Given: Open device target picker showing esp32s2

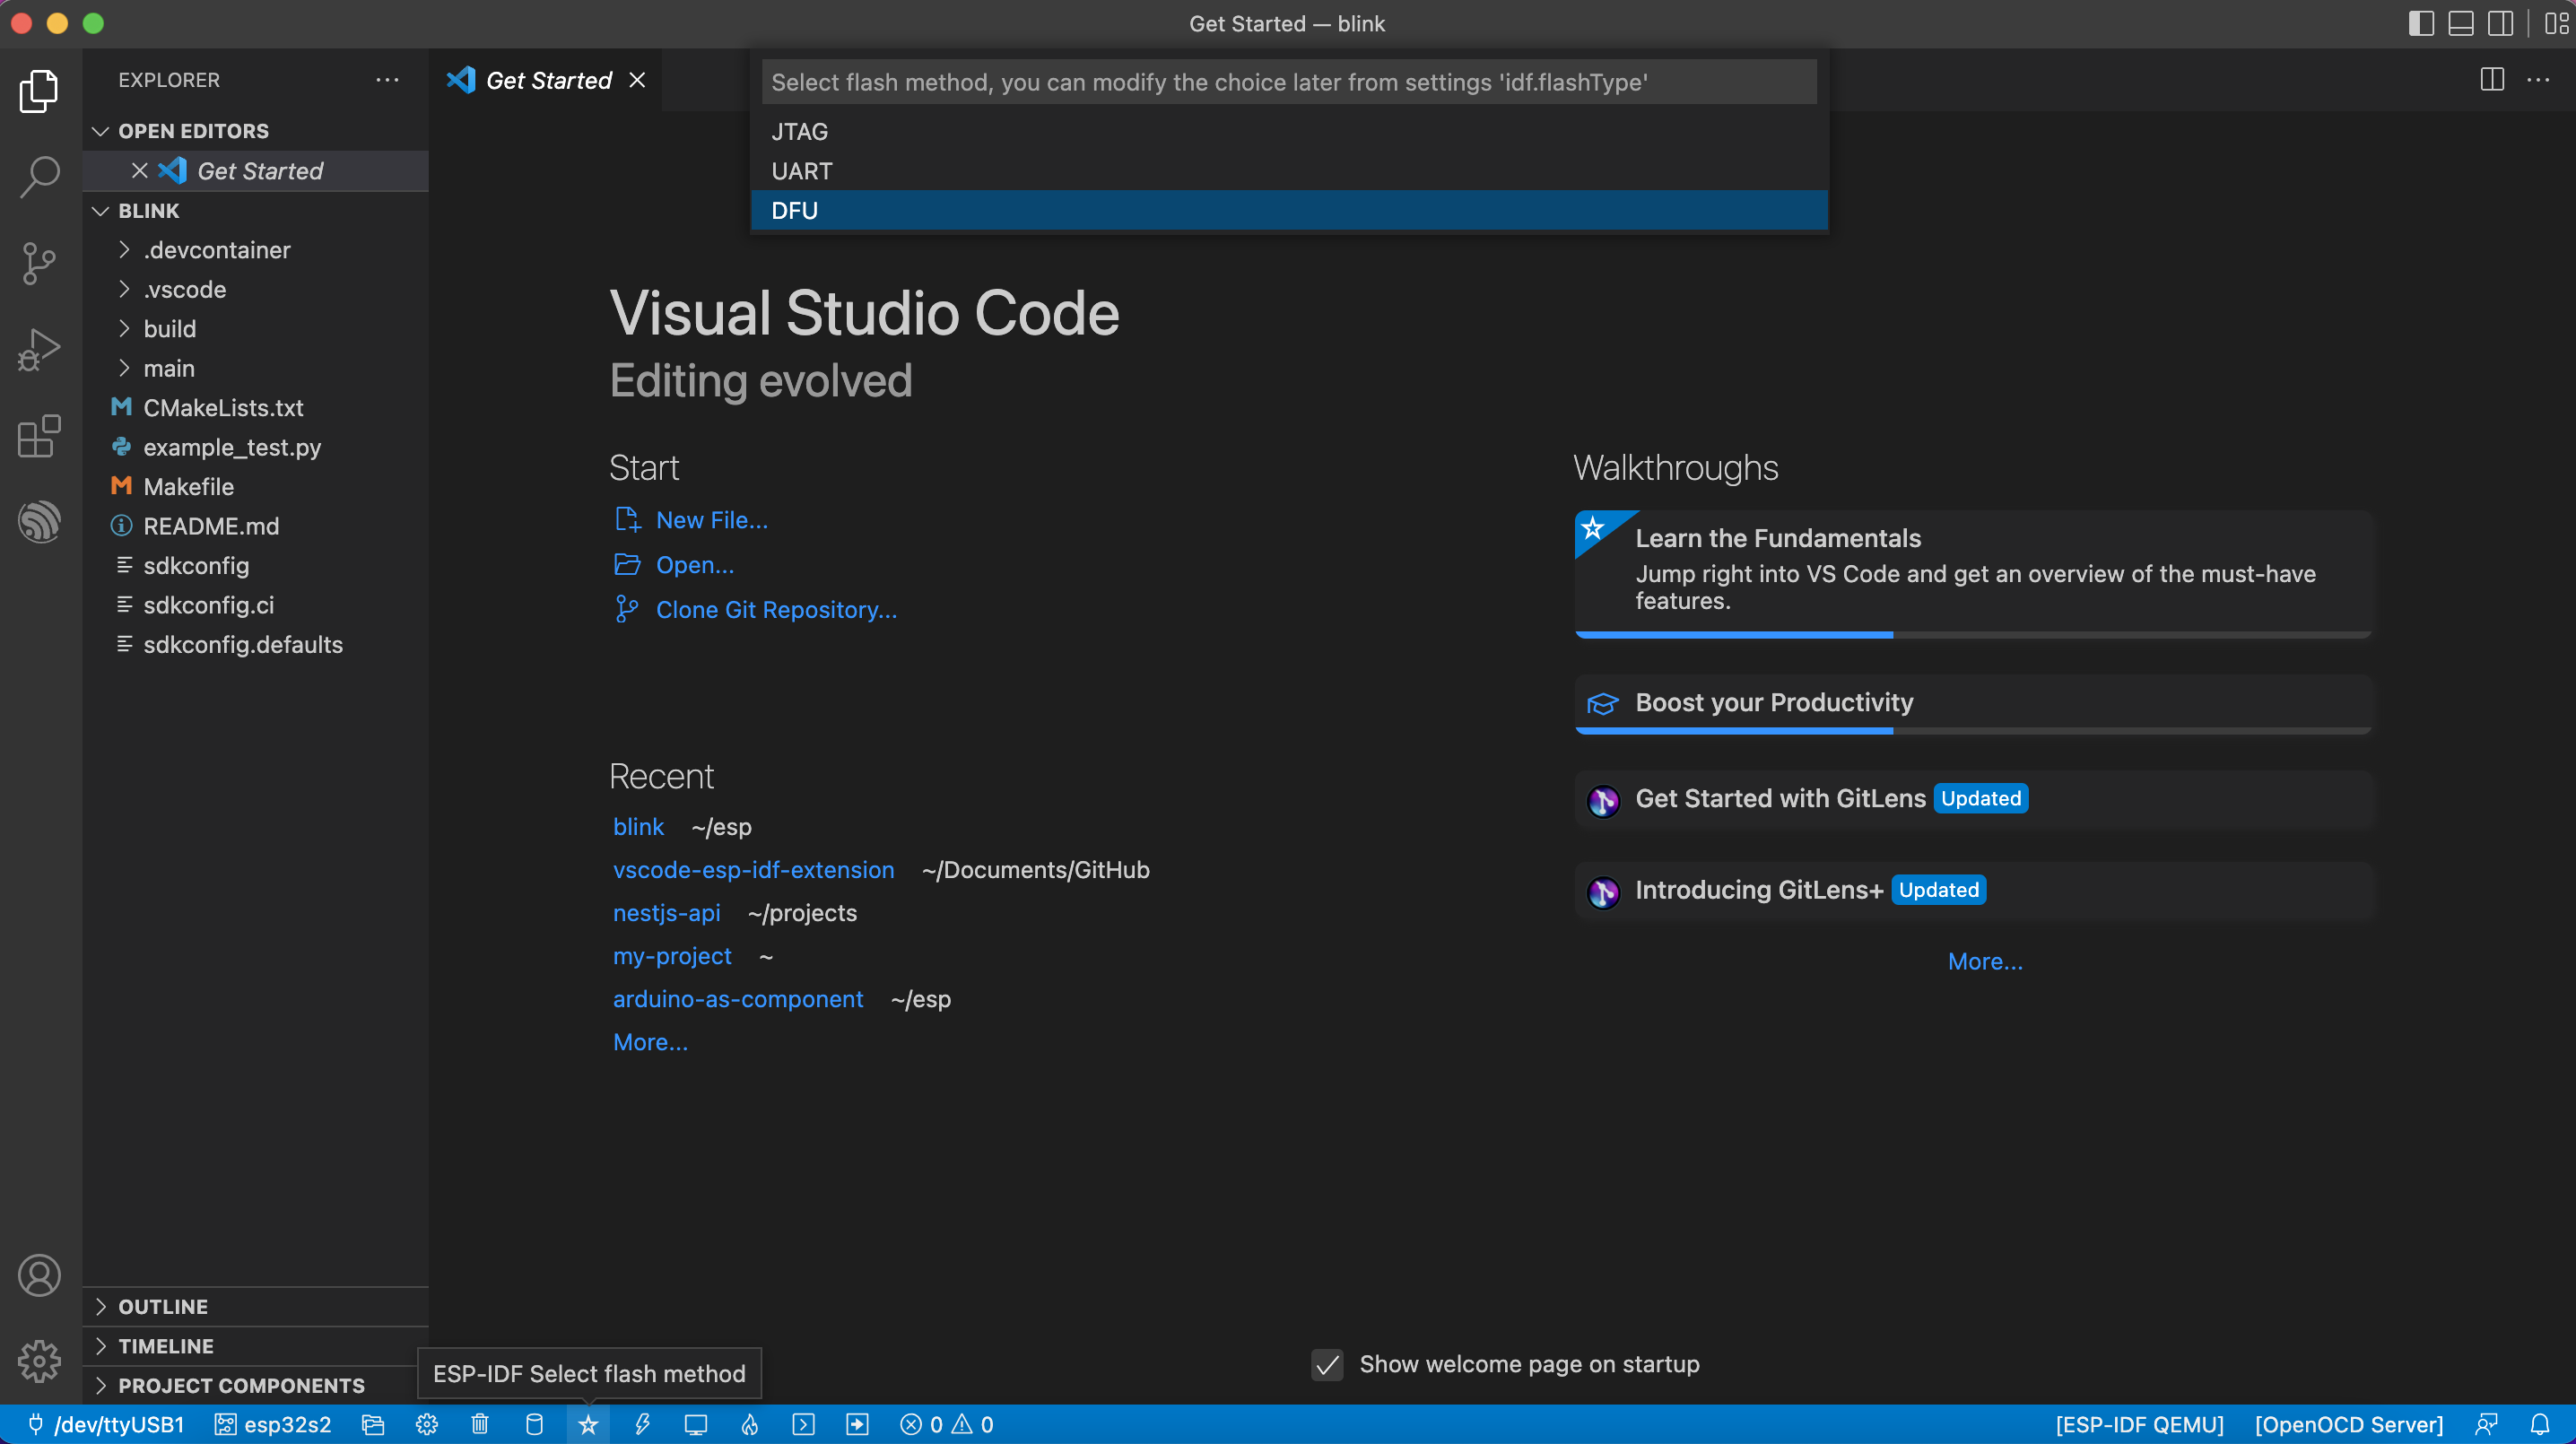Looking at the screenshot, I should [x=272, y=1424].
